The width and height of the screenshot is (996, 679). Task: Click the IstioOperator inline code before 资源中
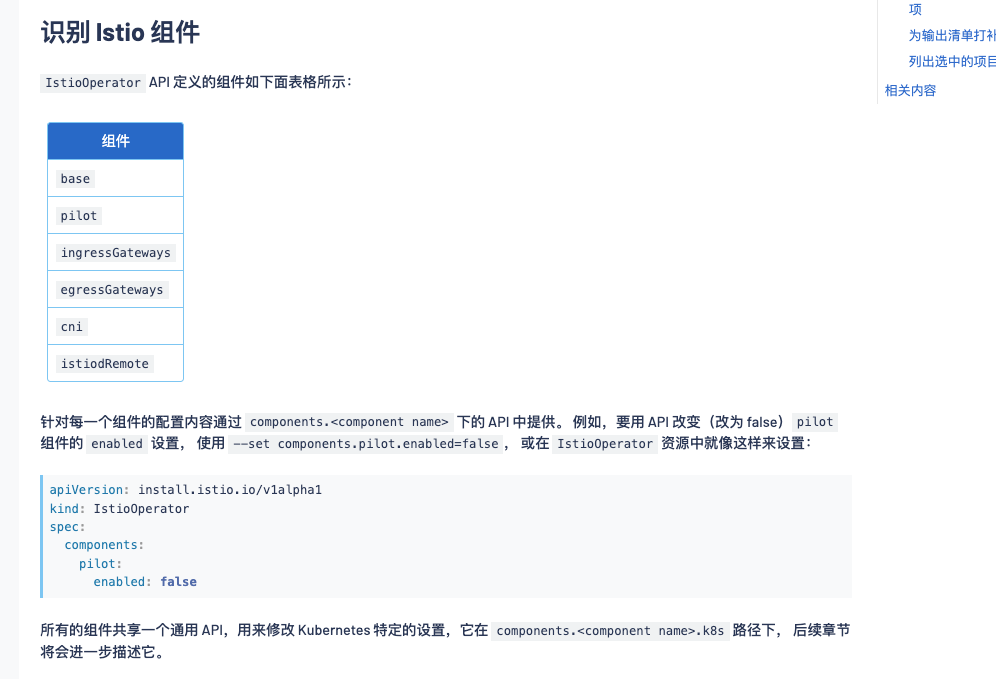[x=605, y=443]
